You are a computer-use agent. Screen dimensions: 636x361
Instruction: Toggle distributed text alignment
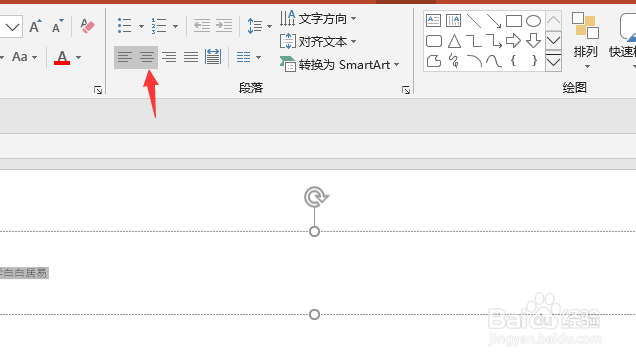(x=213, y=57)
